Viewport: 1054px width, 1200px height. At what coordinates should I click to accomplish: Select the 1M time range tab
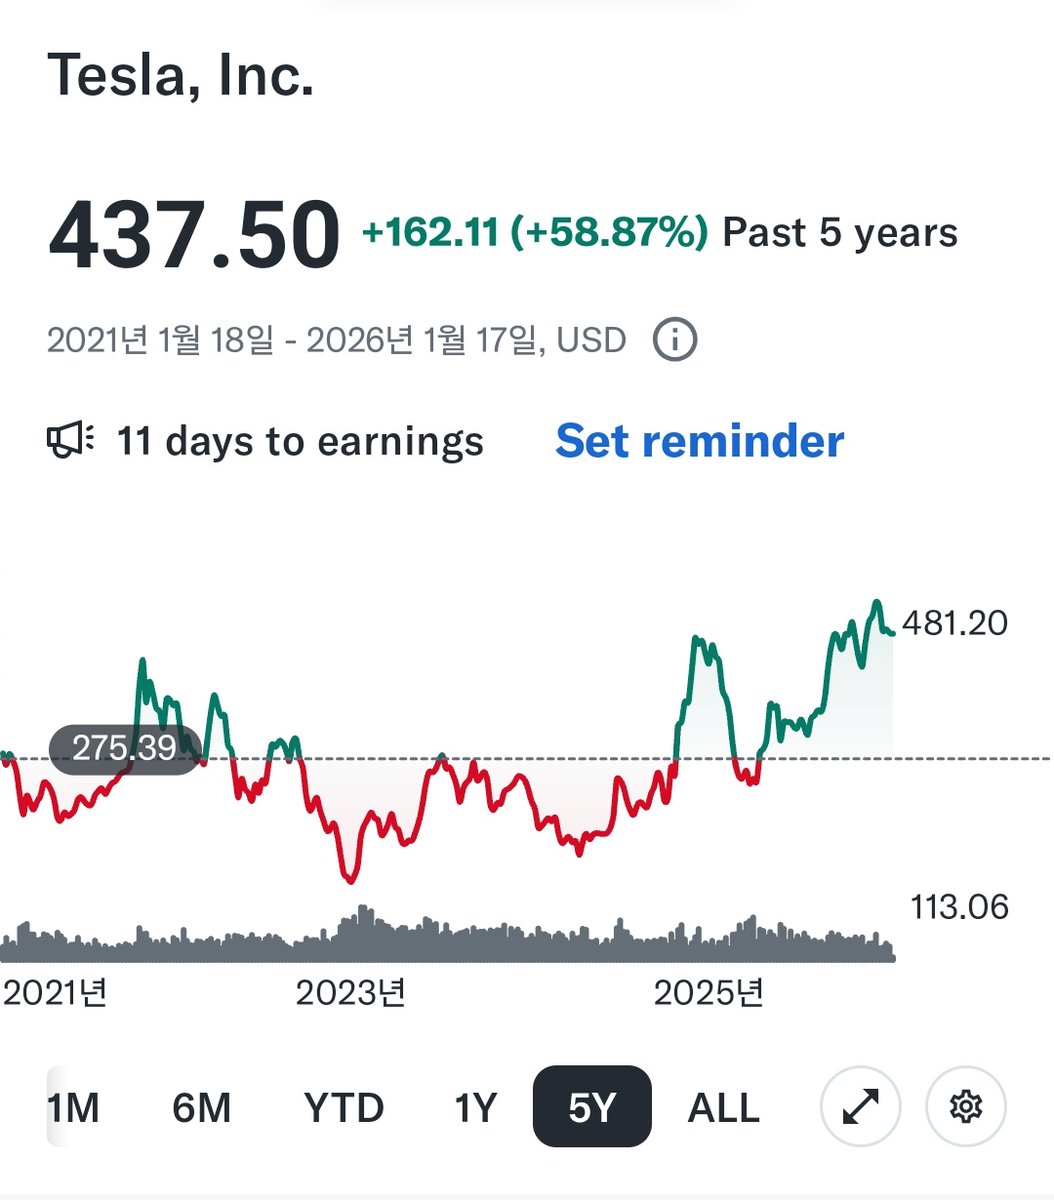73,1108
